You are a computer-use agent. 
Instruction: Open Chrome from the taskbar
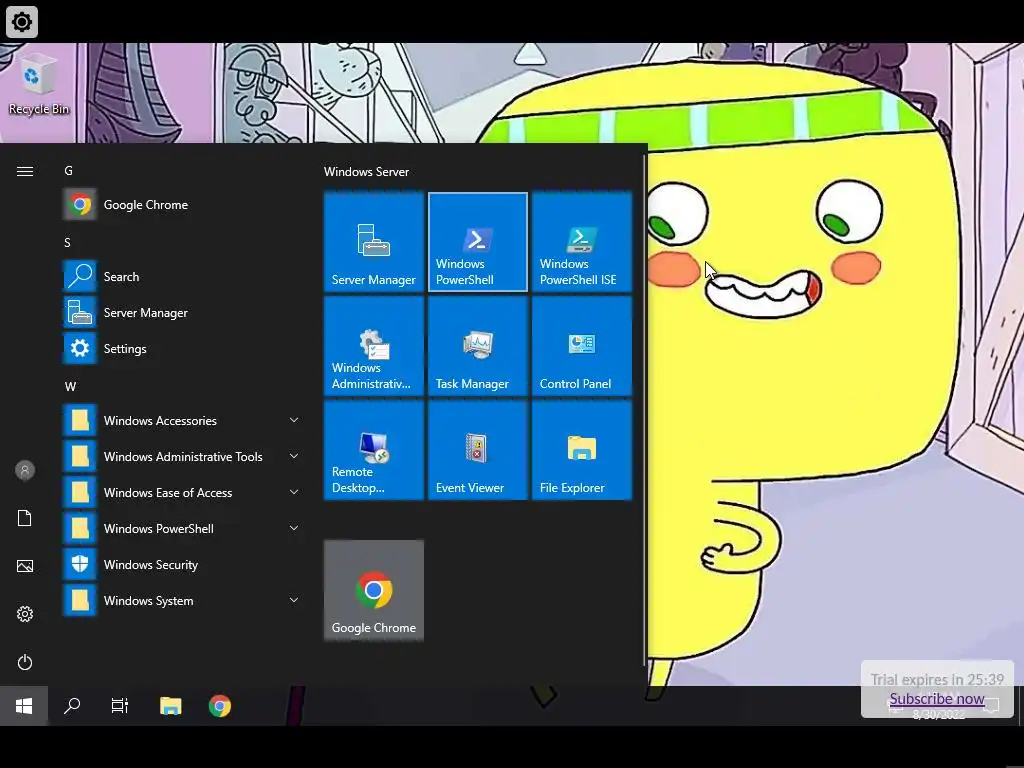click(219, 705)
